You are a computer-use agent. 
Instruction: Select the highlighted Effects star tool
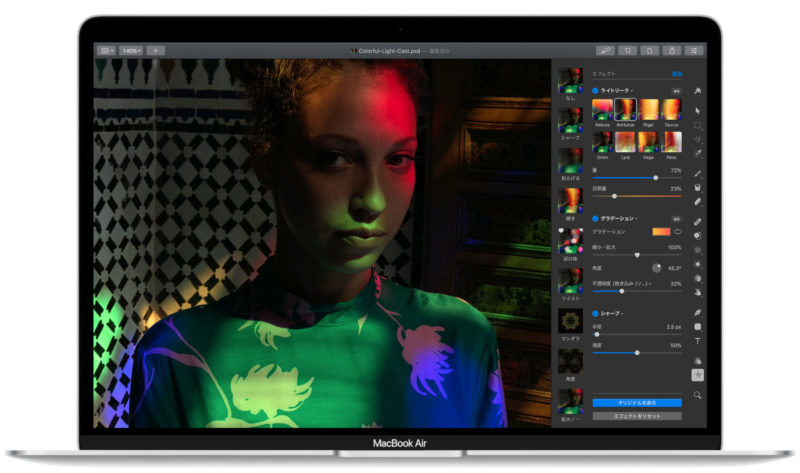pyautogui.click(x=697, y=376)
